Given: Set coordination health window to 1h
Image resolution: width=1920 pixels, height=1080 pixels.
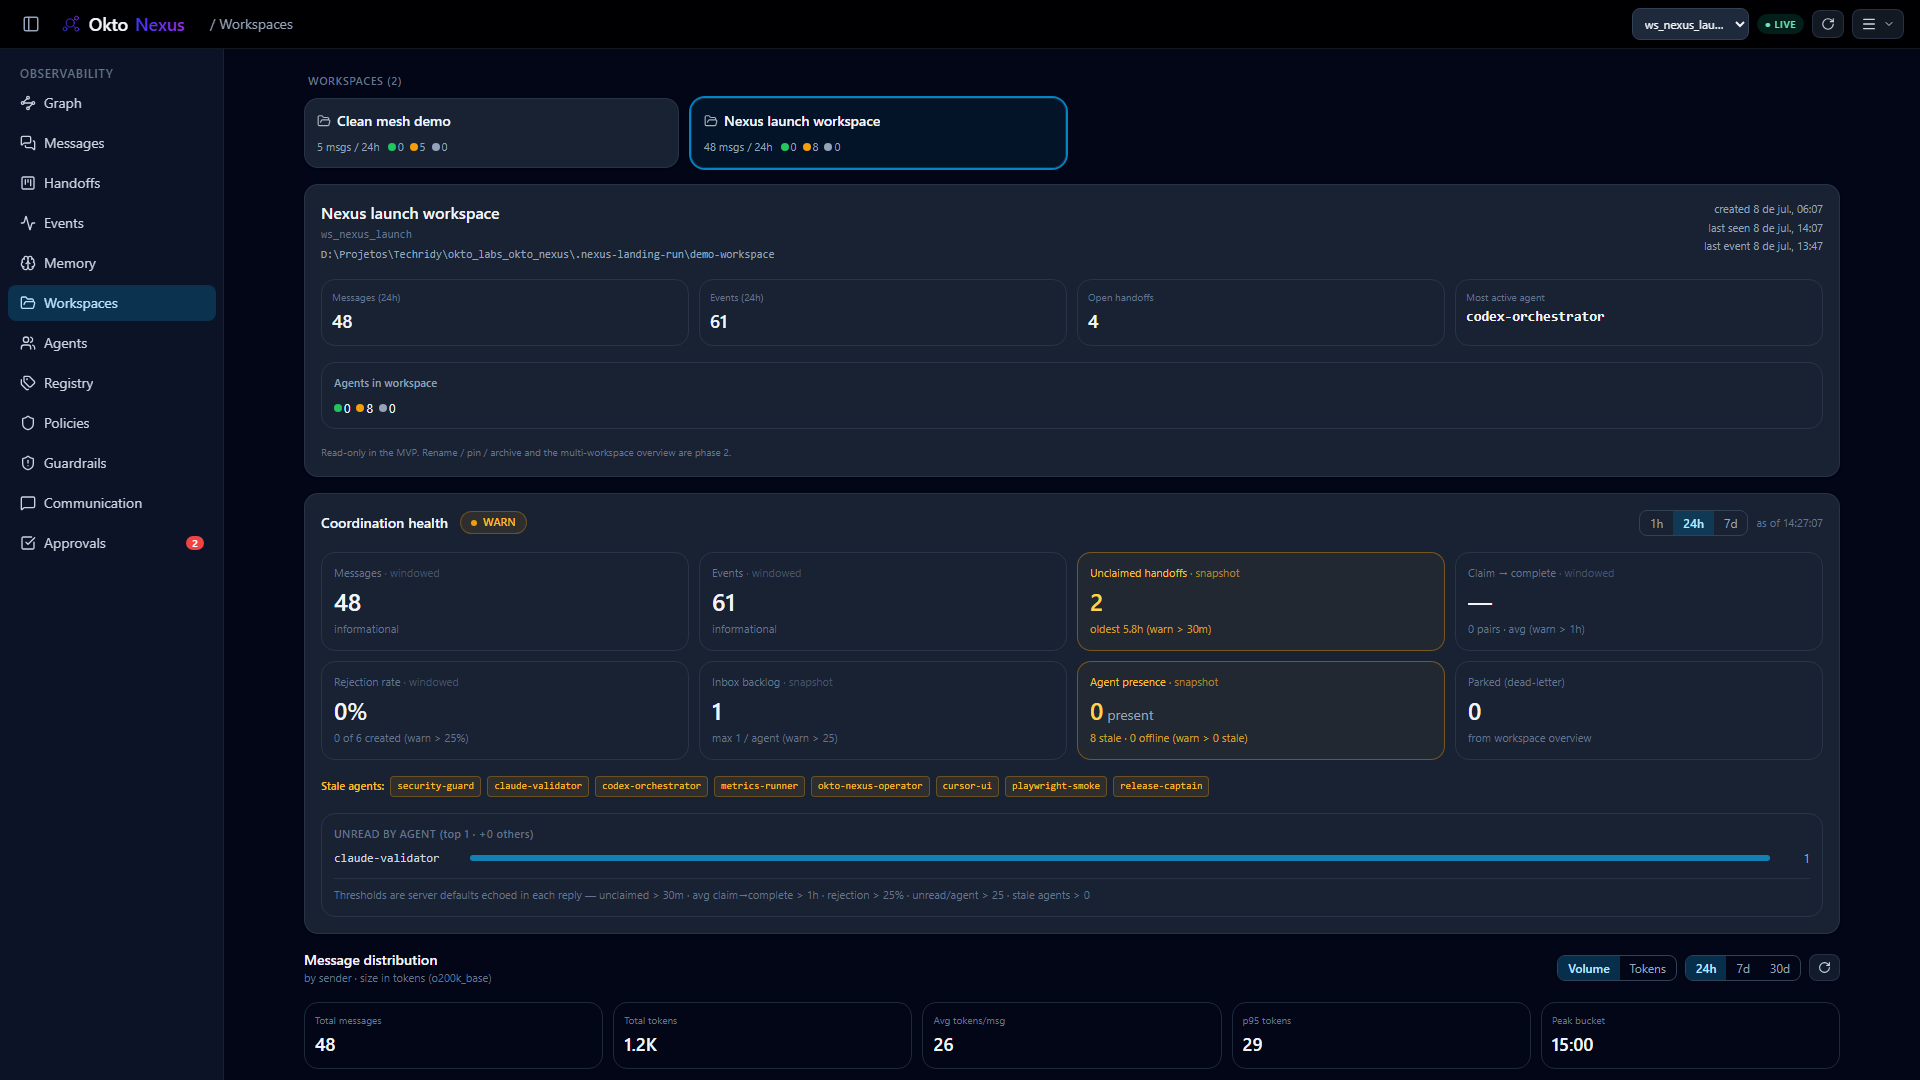Looking at the screenshot, I should coord(1657,523).
